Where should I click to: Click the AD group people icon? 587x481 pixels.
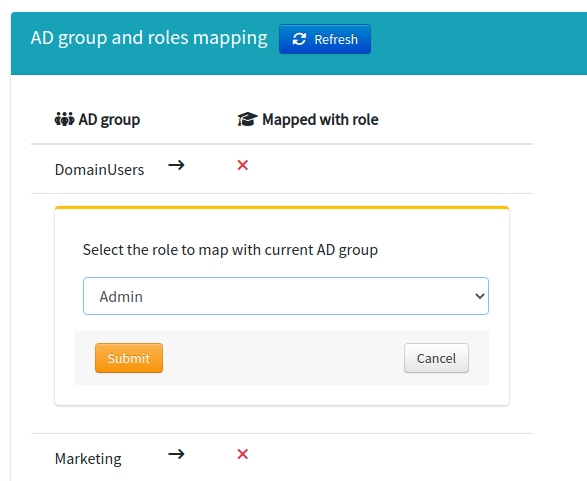(64, 119)
